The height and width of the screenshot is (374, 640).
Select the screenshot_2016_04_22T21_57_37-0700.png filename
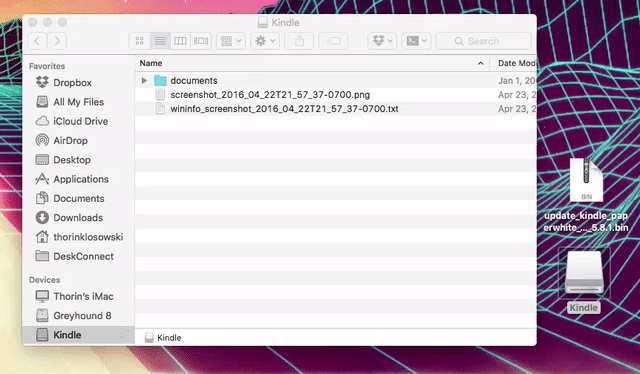click(x=270, y=95)
